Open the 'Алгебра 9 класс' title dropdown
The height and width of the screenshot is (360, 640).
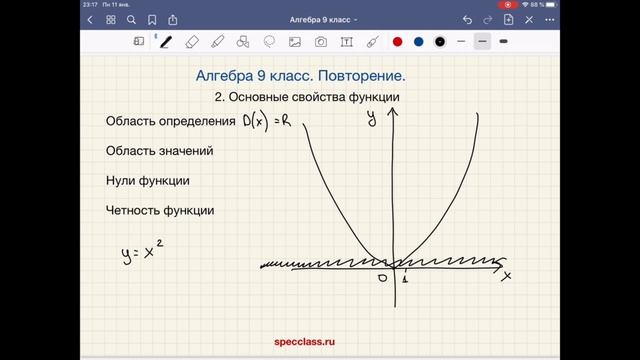[323, 20]
